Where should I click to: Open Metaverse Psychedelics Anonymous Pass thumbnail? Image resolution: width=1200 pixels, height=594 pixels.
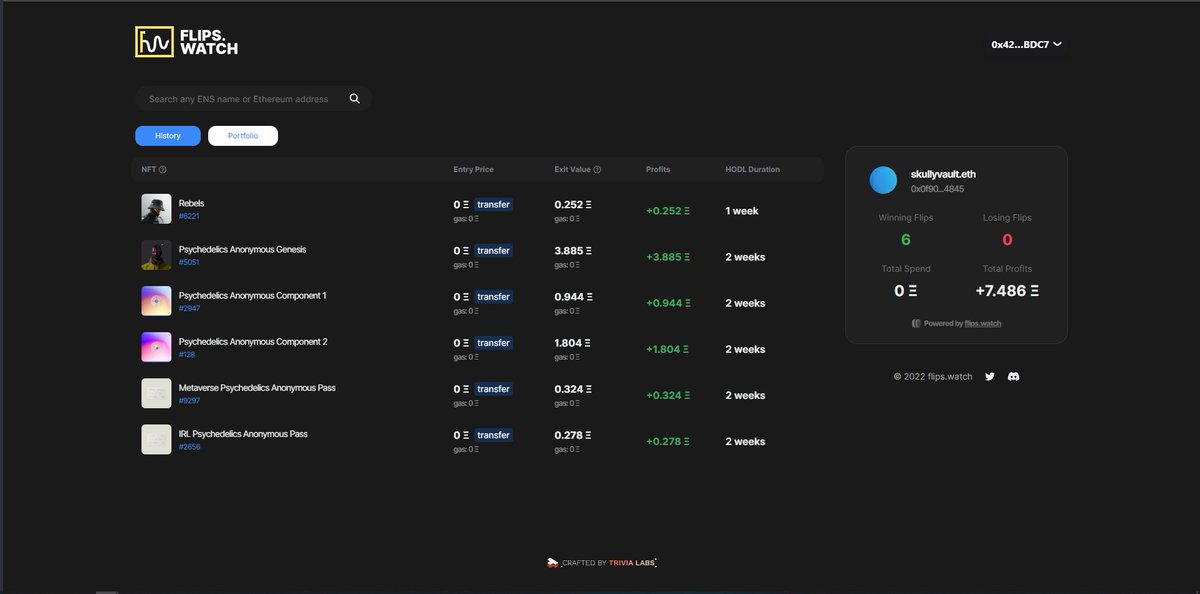pyautogui.click(x=156, y=393)
